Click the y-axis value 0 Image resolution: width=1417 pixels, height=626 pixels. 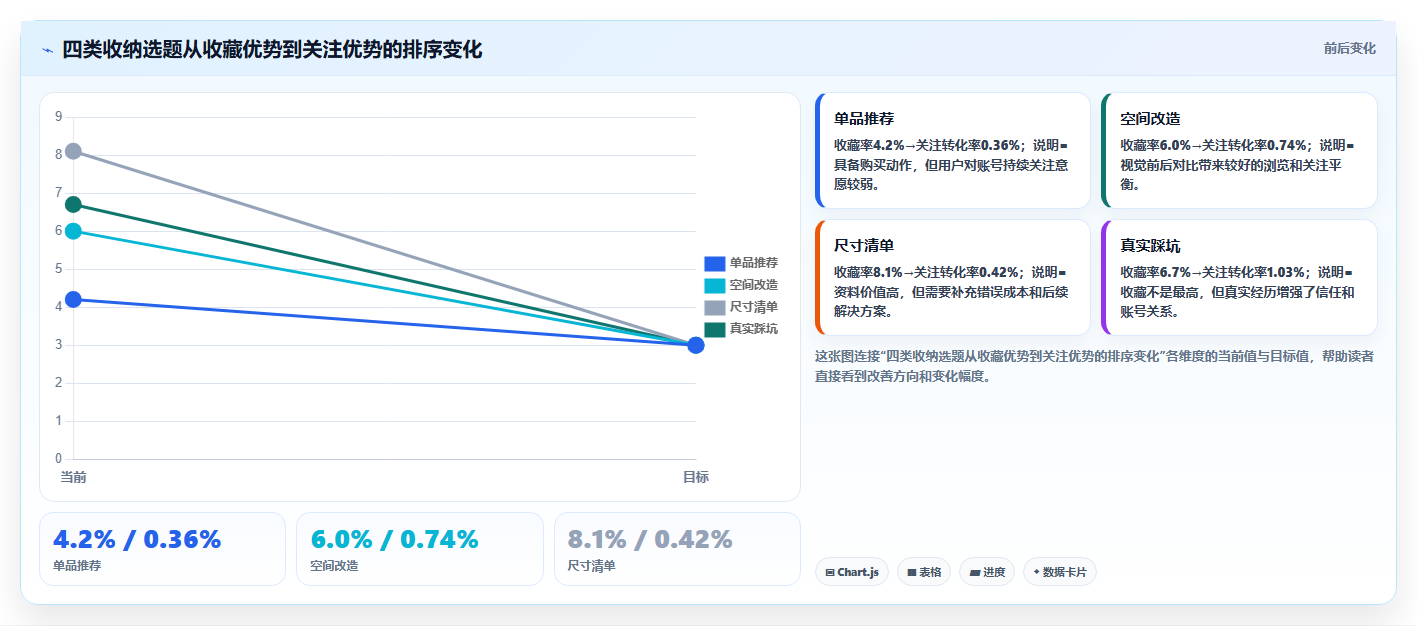click(59, 459)
